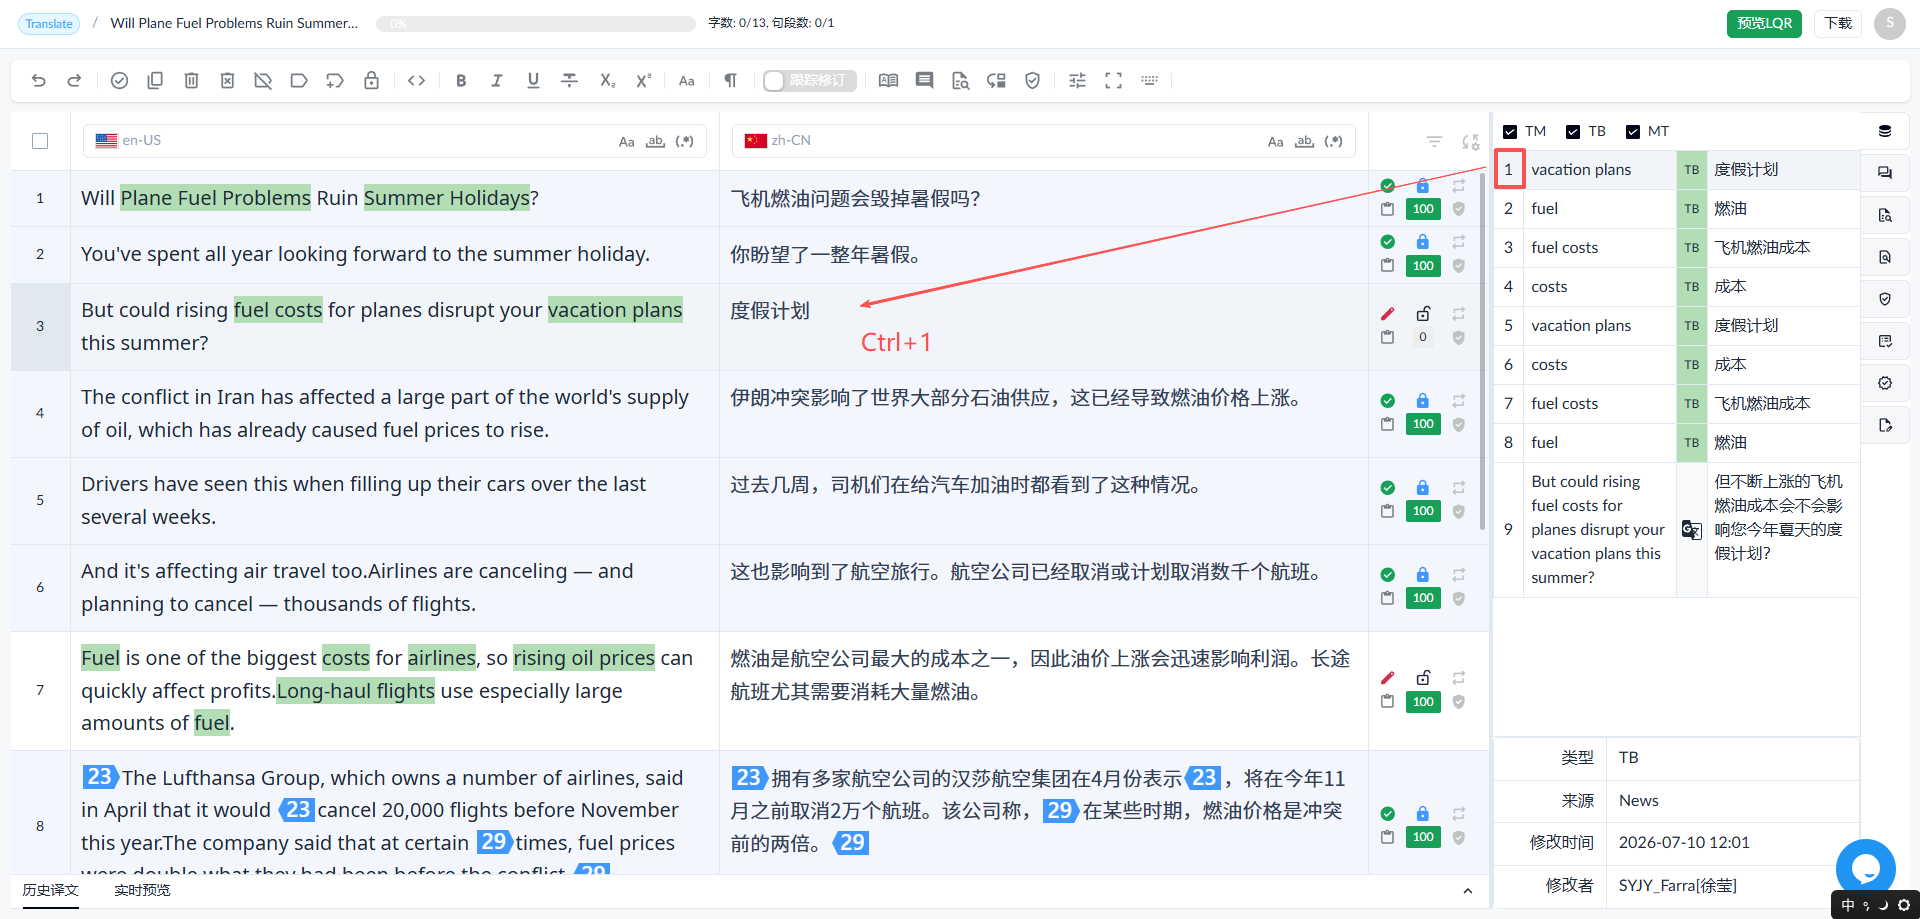Click the shield QA check toolbar icon
This screenshot has width=1920, height=919.
1033,81
